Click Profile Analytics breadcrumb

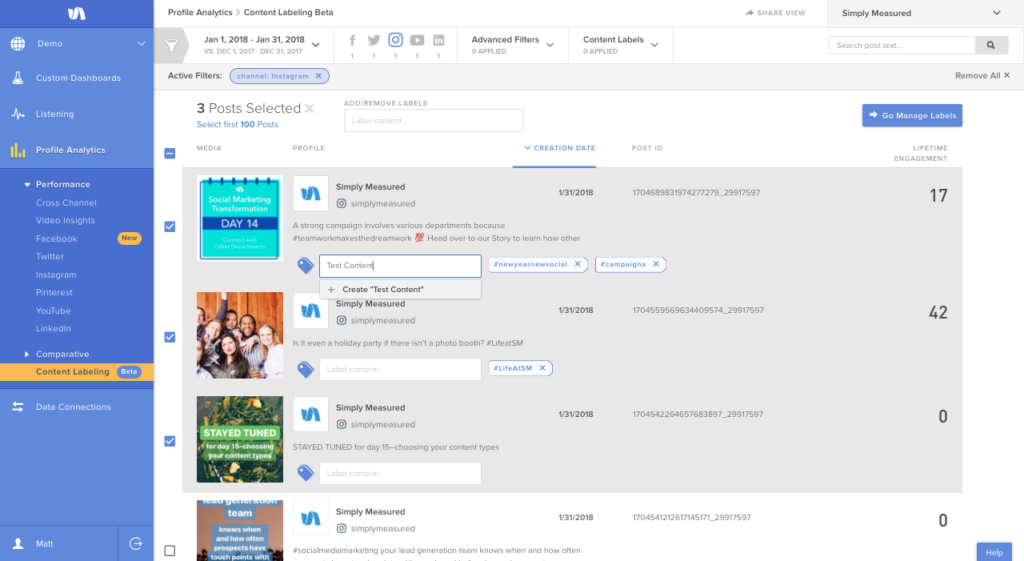pyautogui.click(x=200, y=12)
